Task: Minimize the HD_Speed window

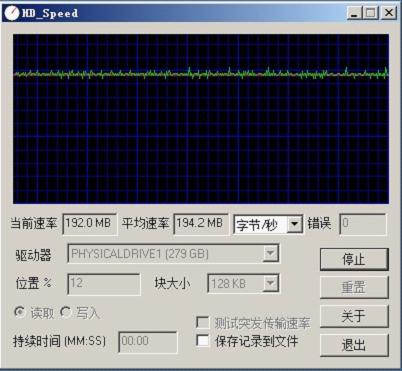Action: click(354, 13)
